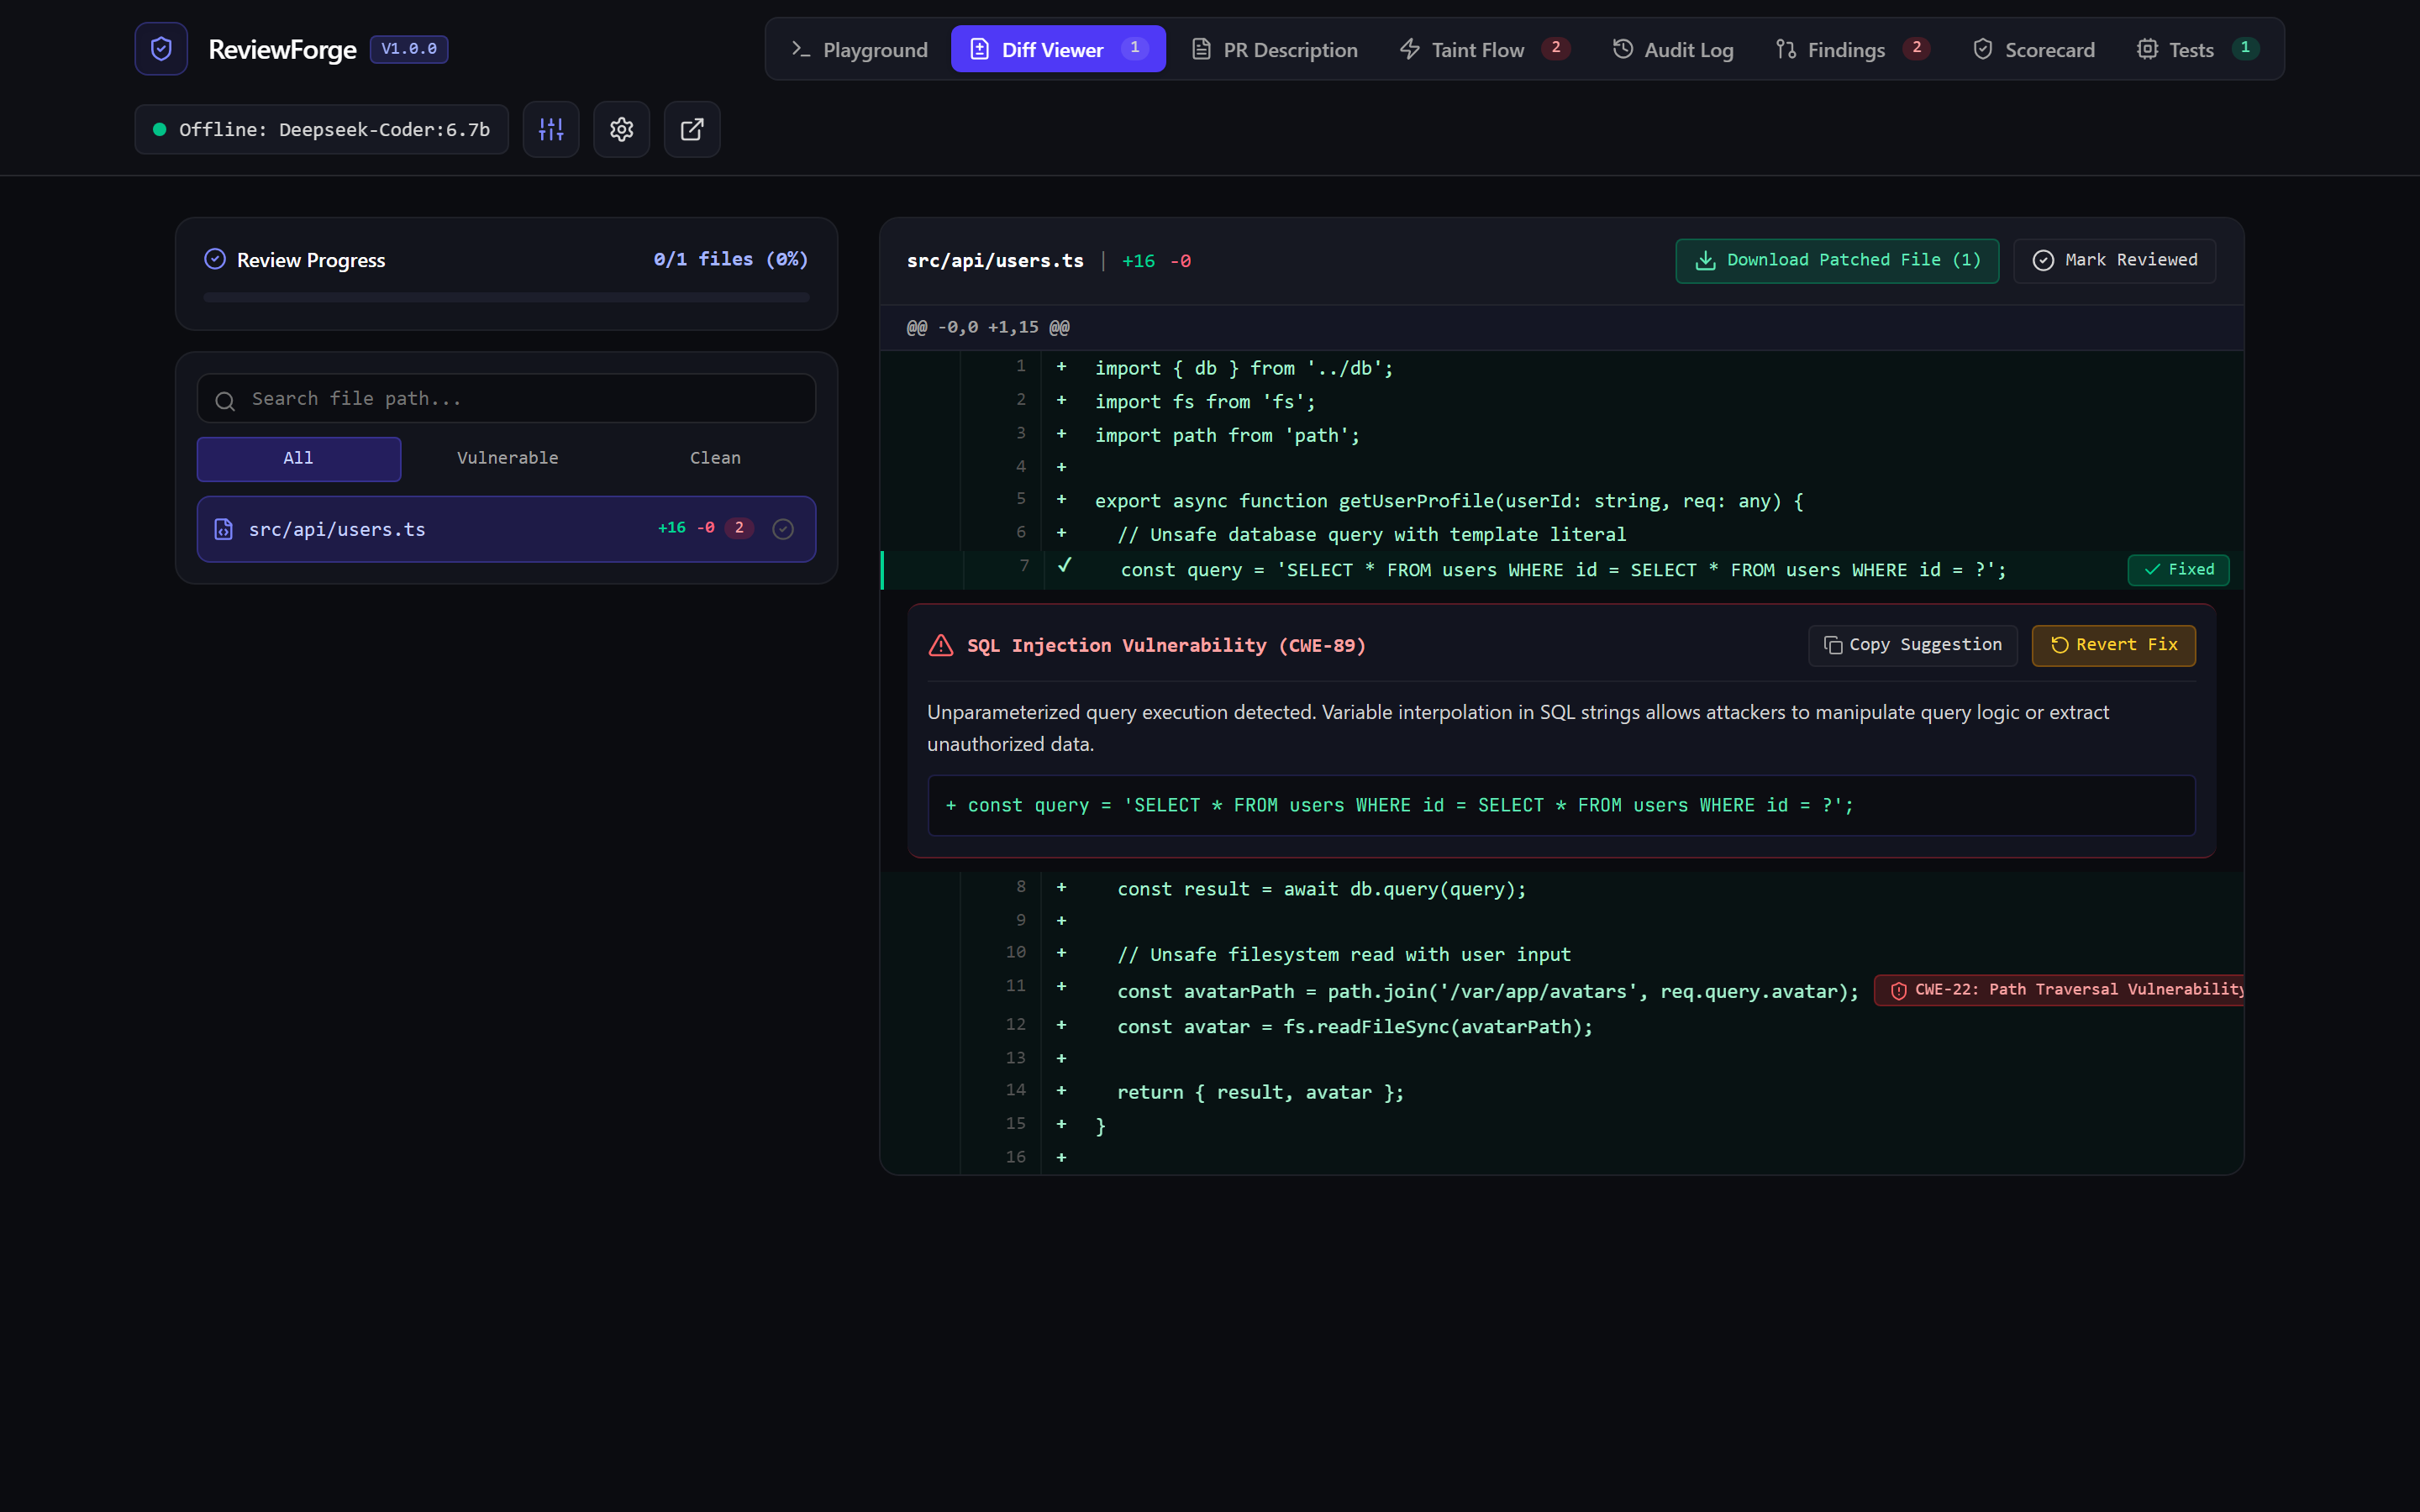Viewport: 2420px width, 1512px height.
Task: Click the suggested fix code snippet box
Action: click(1561, 805)
